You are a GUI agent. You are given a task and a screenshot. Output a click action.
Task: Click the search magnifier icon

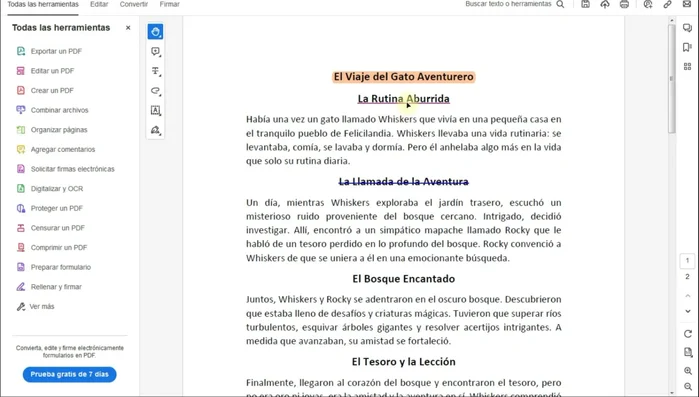[560, 4]
